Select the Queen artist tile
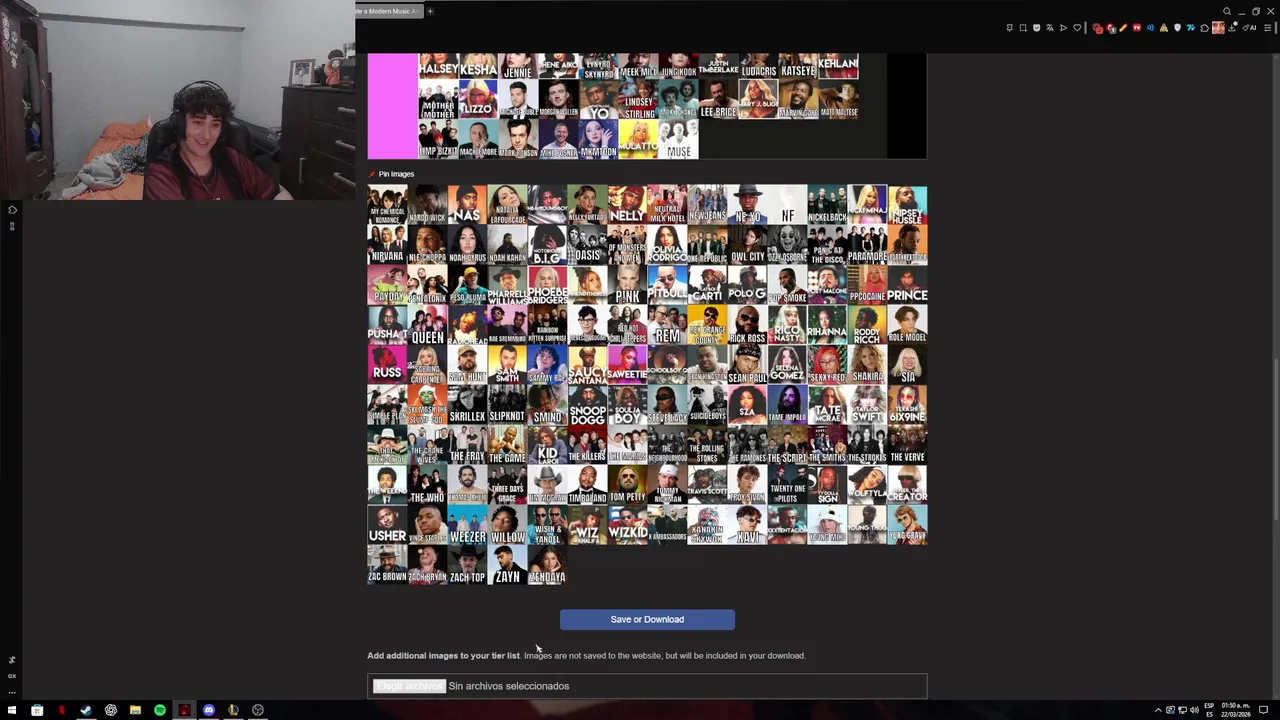Screen dimensions: 1280x720 (x=428, y=325)
